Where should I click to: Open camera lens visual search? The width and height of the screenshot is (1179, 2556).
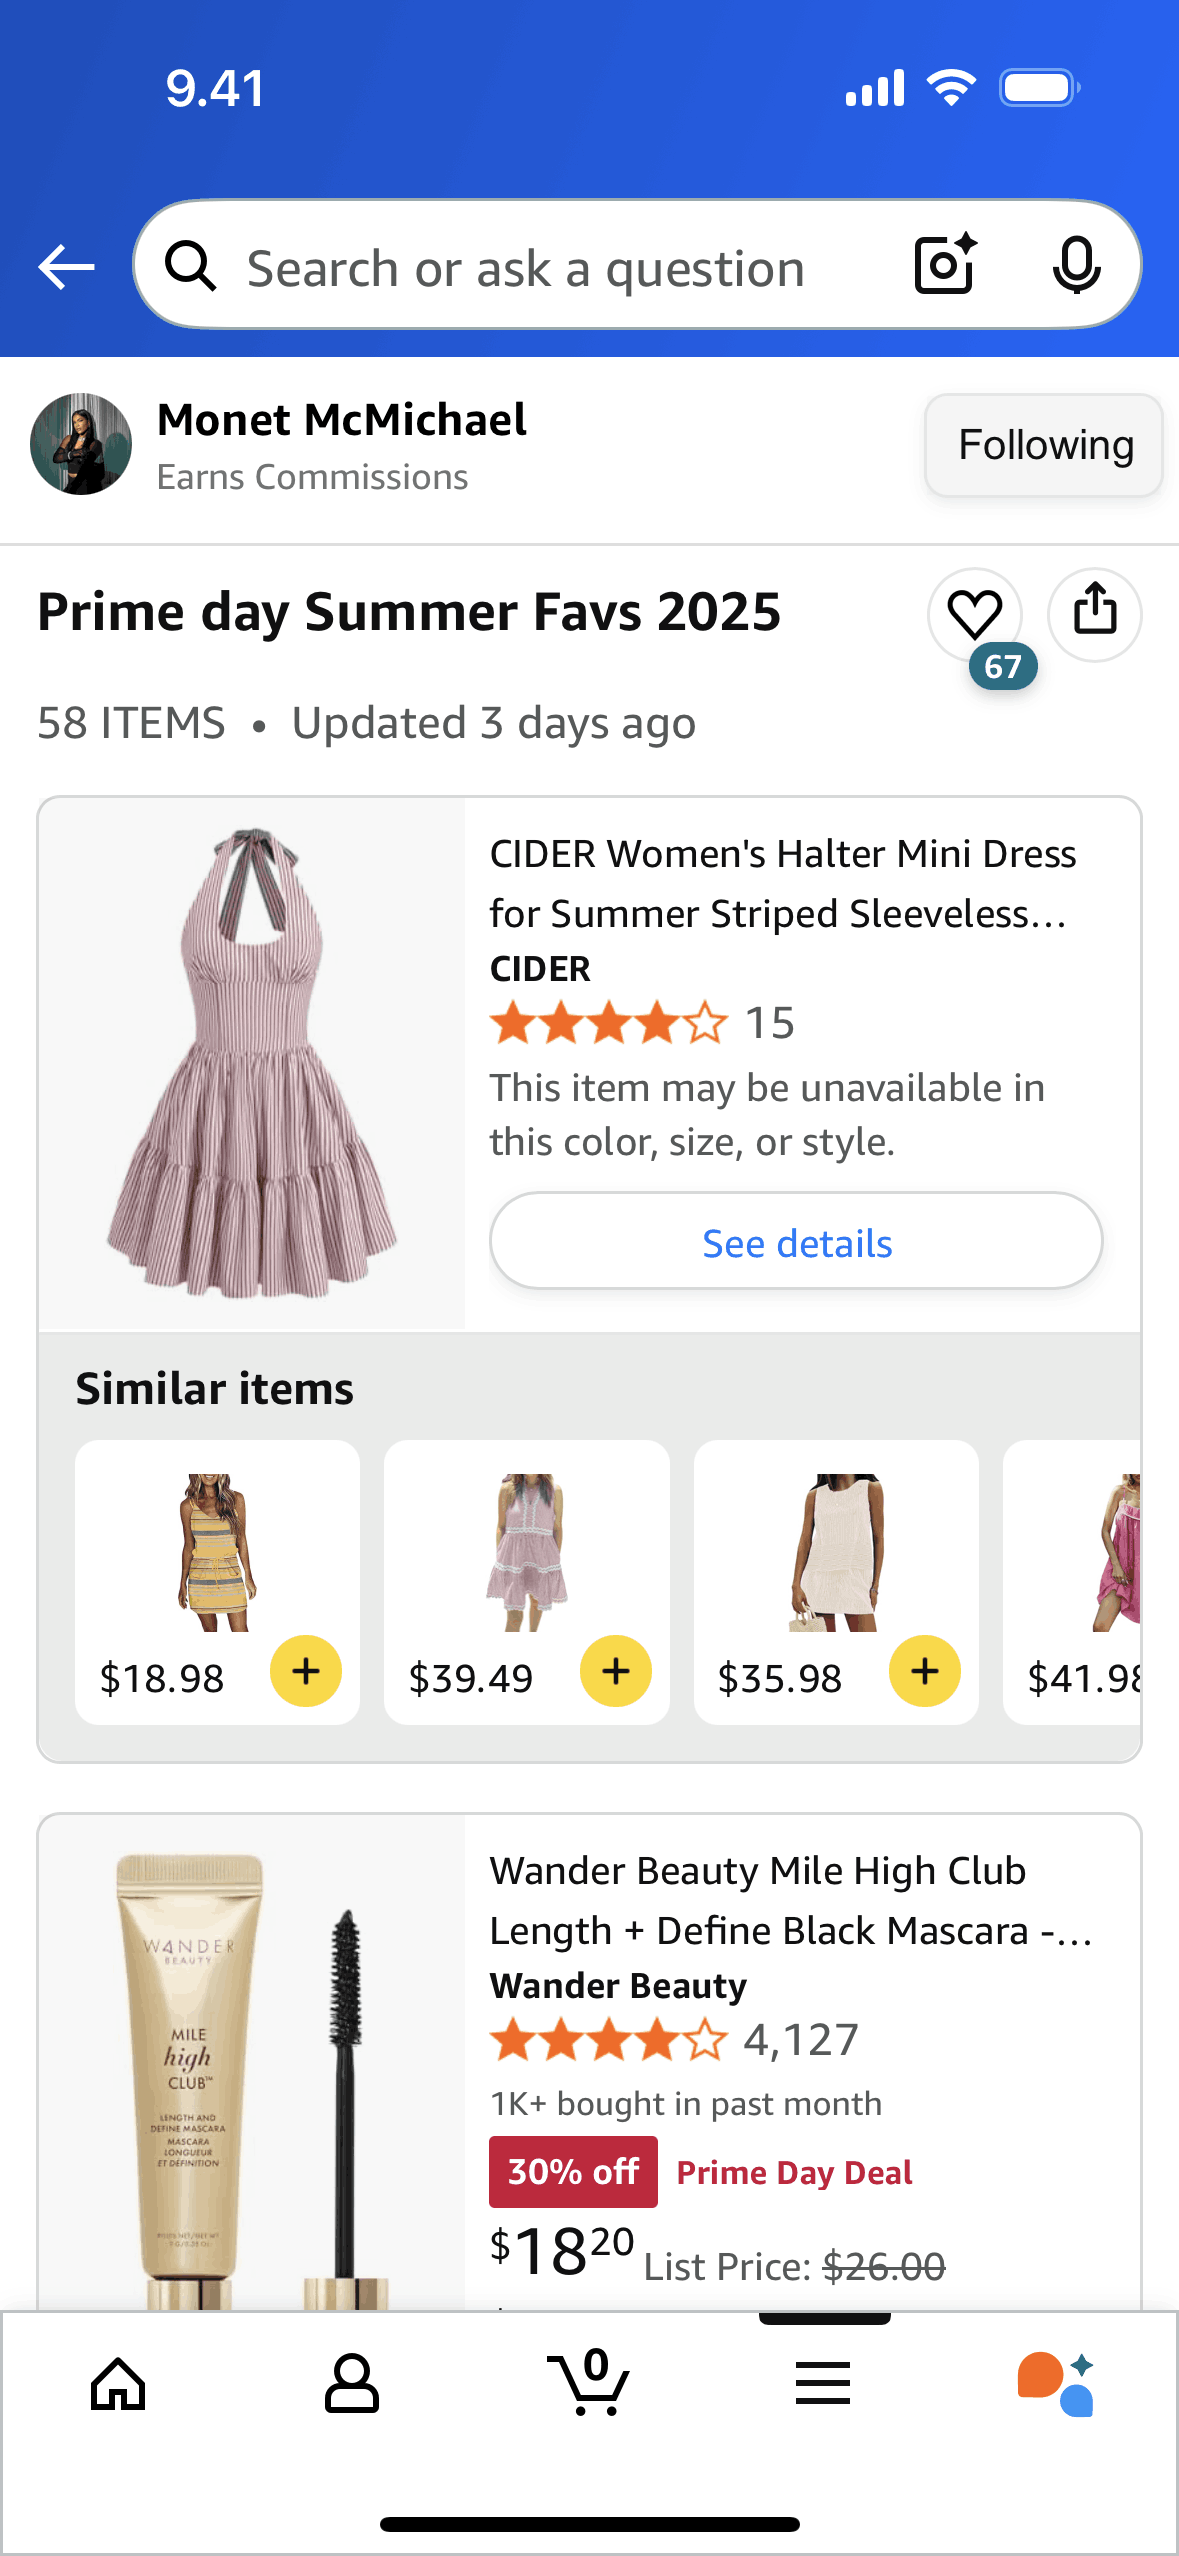coord(945,265)
